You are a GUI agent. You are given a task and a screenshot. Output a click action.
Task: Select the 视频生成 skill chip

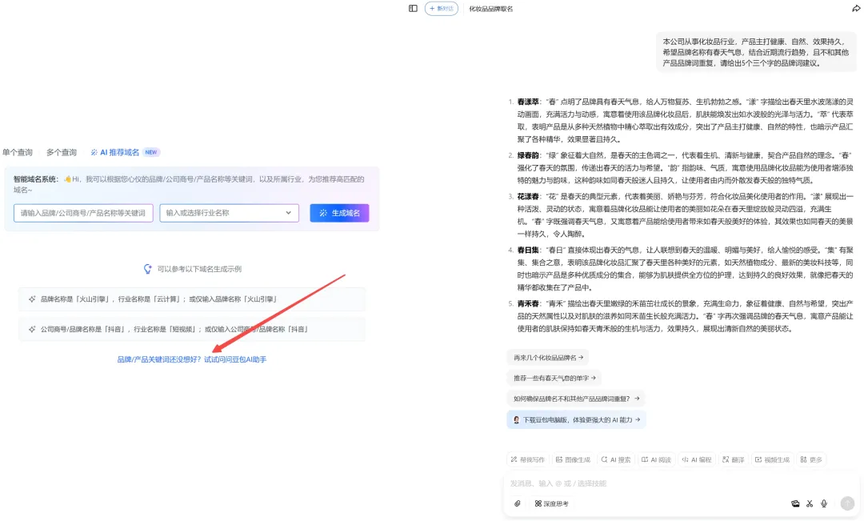(772, 459)
